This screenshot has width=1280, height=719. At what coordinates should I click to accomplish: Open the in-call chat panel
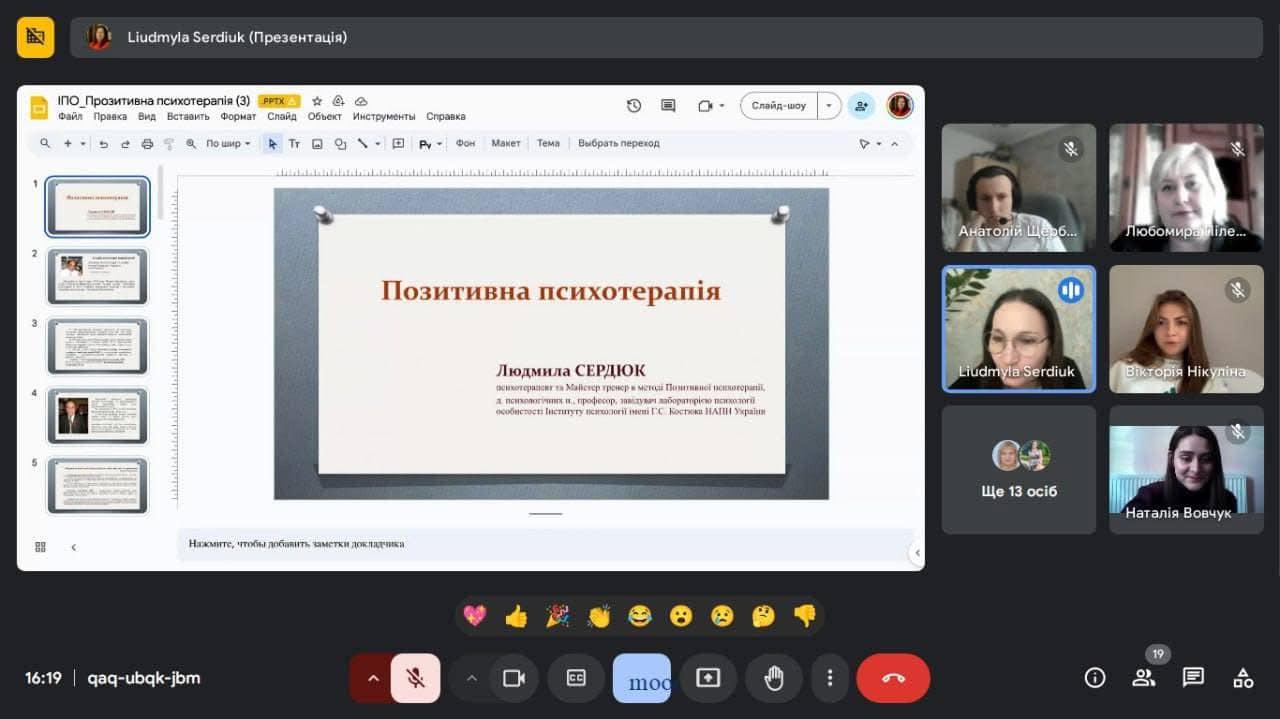click(1193, 678)
